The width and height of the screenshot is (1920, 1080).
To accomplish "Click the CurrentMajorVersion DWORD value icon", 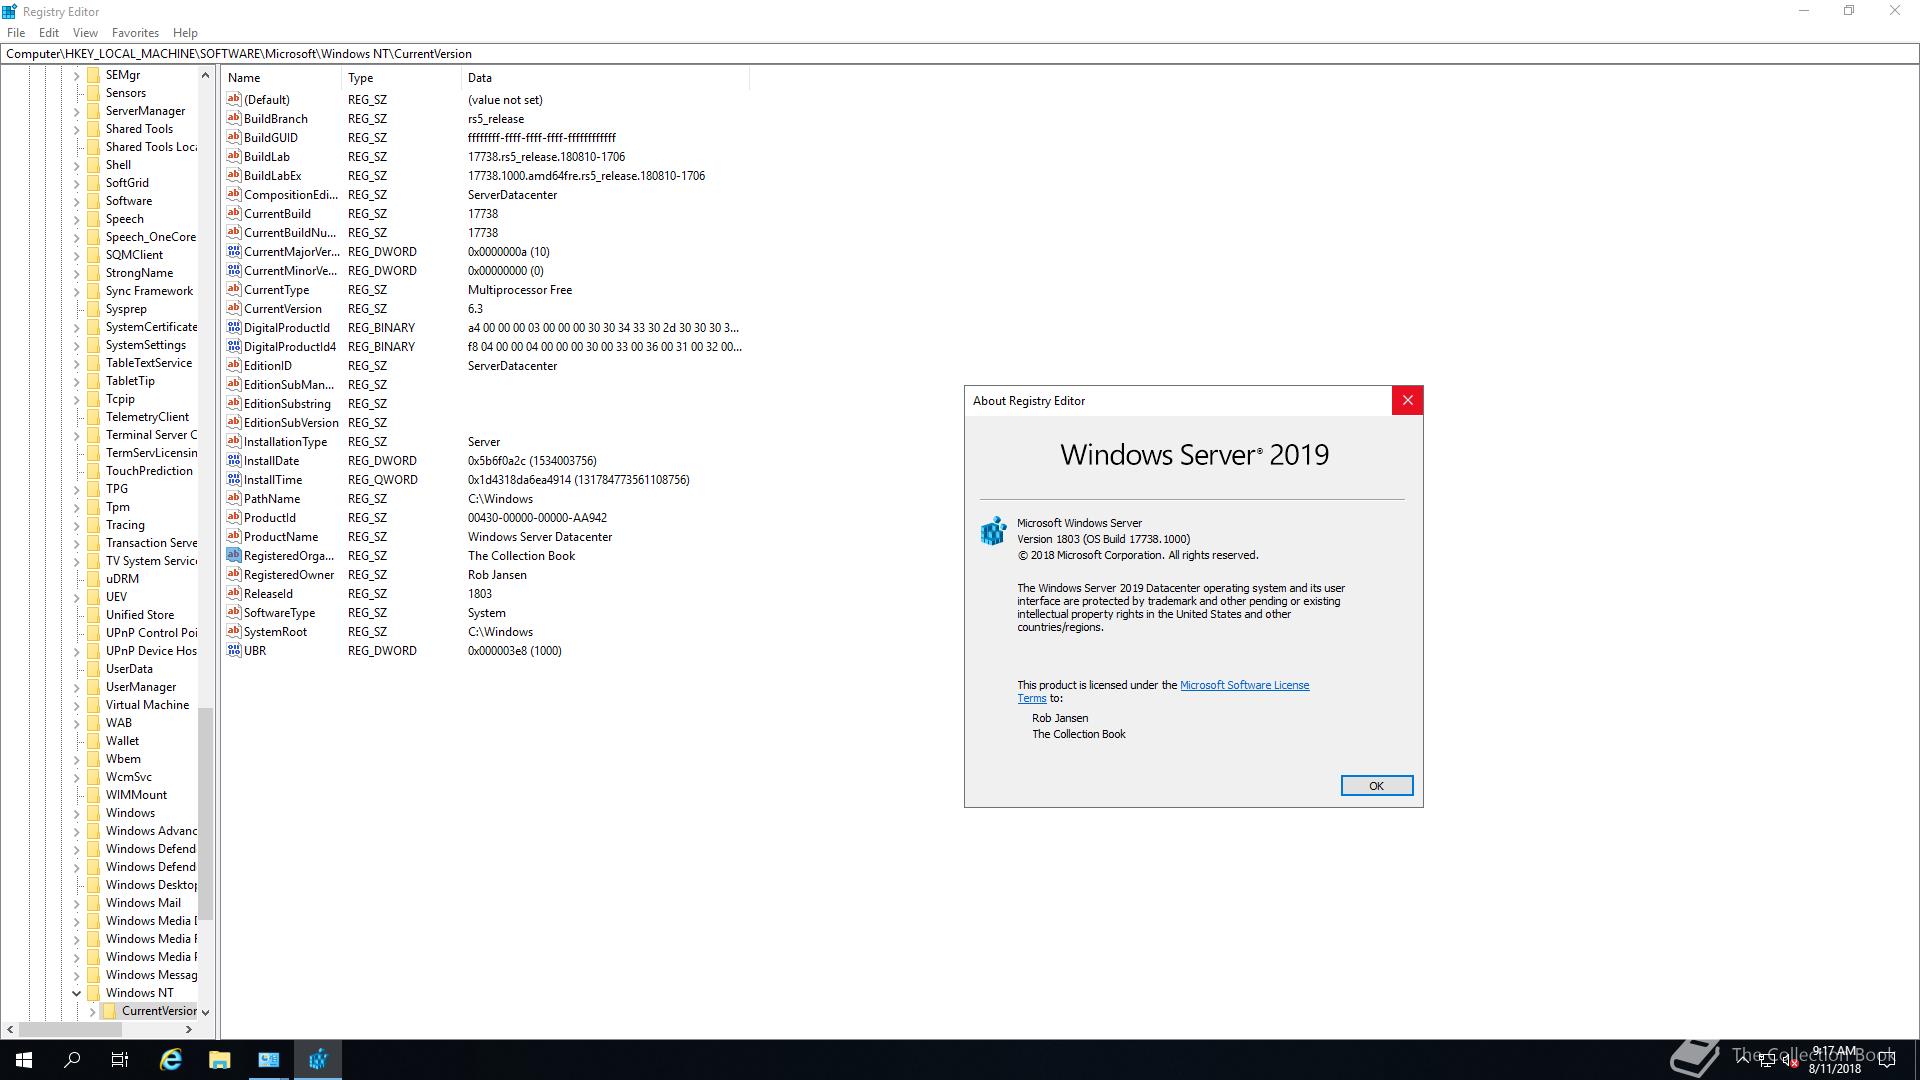I will [x=234, y=251].
